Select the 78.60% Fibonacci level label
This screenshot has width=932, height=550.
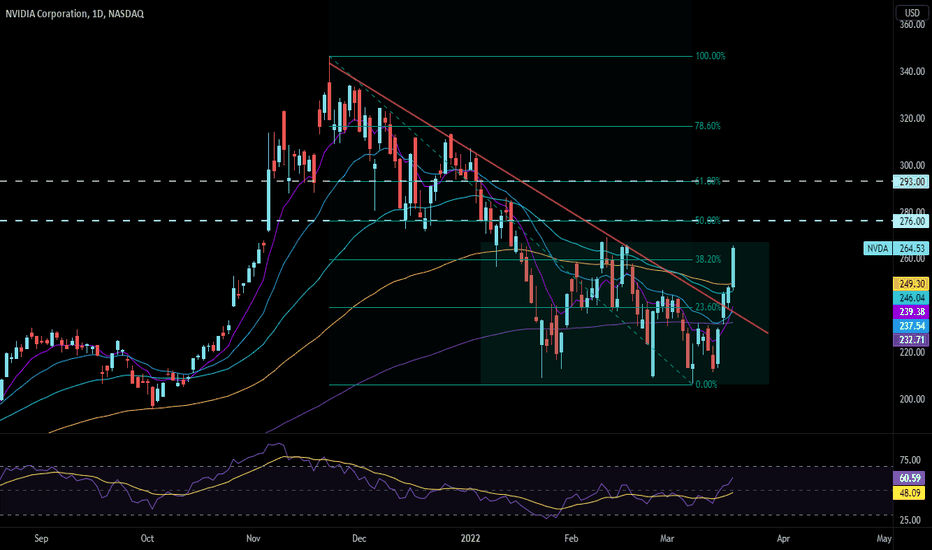(x=707, y=125)
